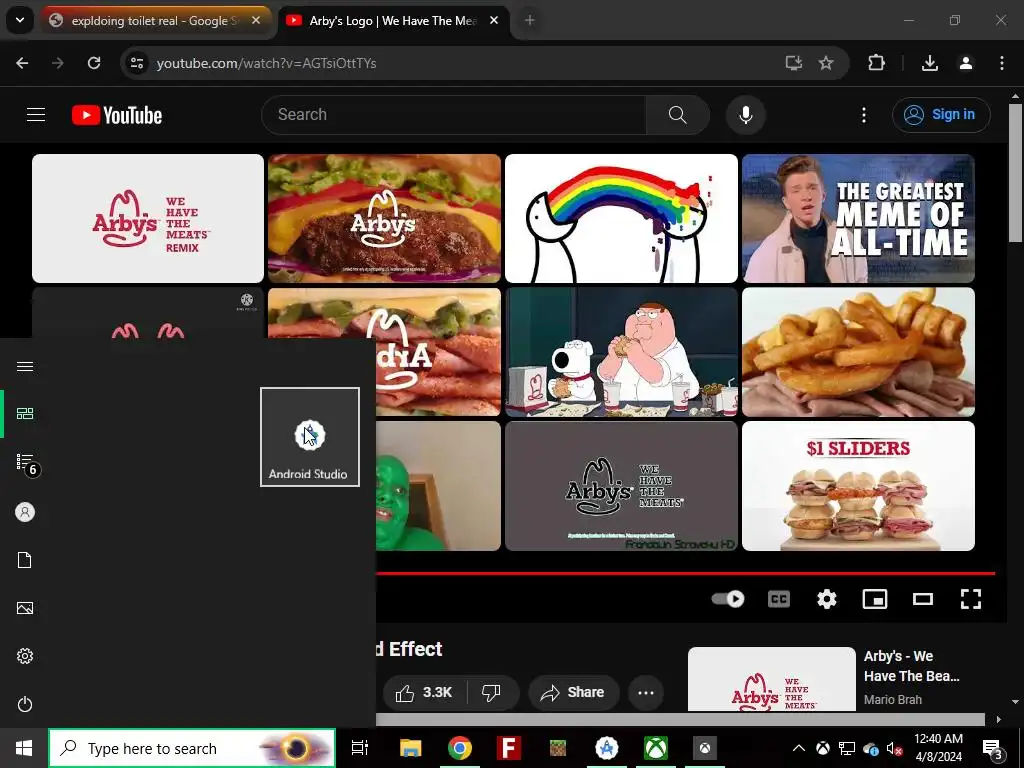The height and width of the screenshot is (768, 1024).
Task: Open the Arby's burger video thumbnail
Action: (384, 218)
